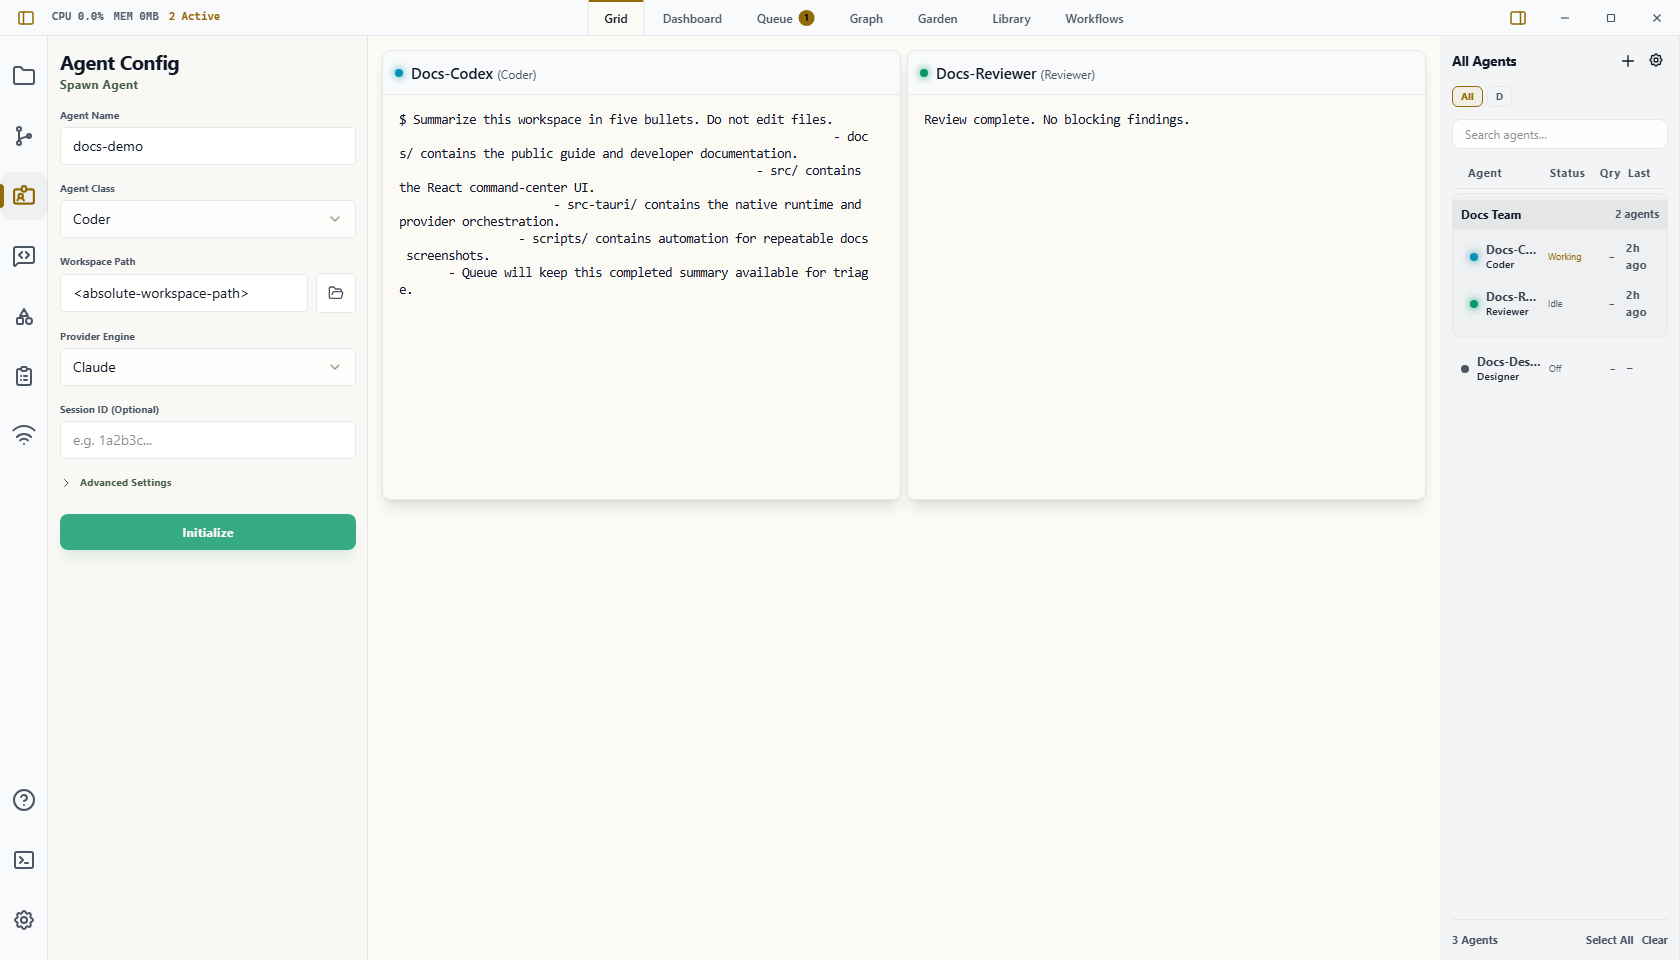This screenshot has width=1680, height=960.
Task: Expand Advanced Settings section
Action: tap(117, 483)
